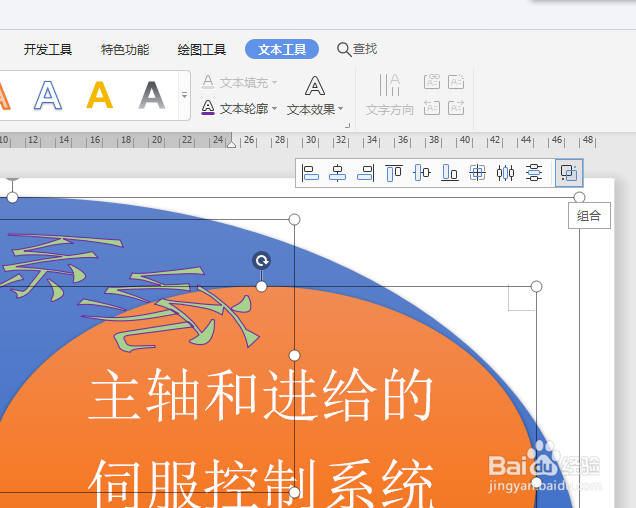This screenshot has height=508, width=636.
Task: Select the green curved WordArt text
Action: coord(130,292)
